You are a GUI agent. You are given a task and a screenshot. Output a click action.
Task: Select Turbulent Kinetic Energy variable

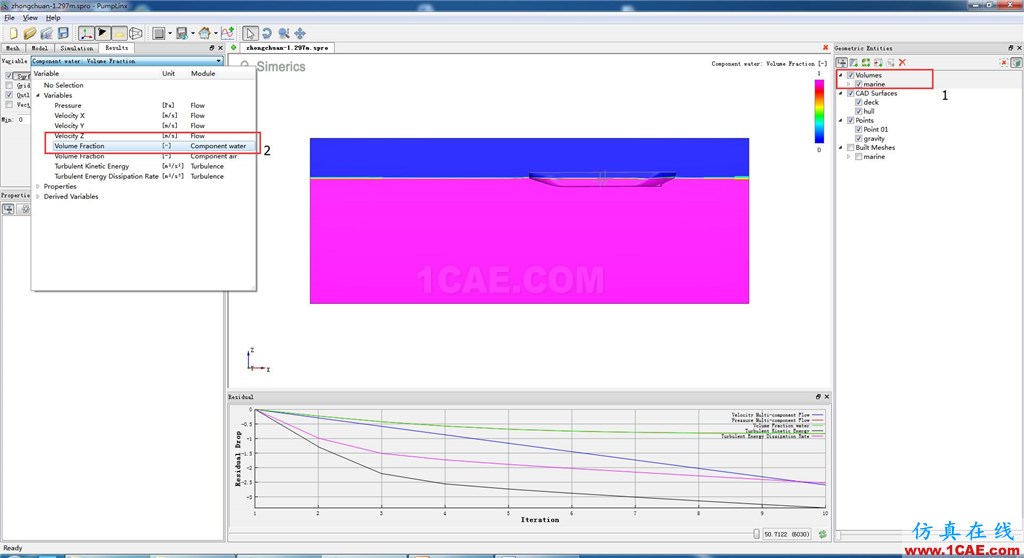[x=91, y=166]
